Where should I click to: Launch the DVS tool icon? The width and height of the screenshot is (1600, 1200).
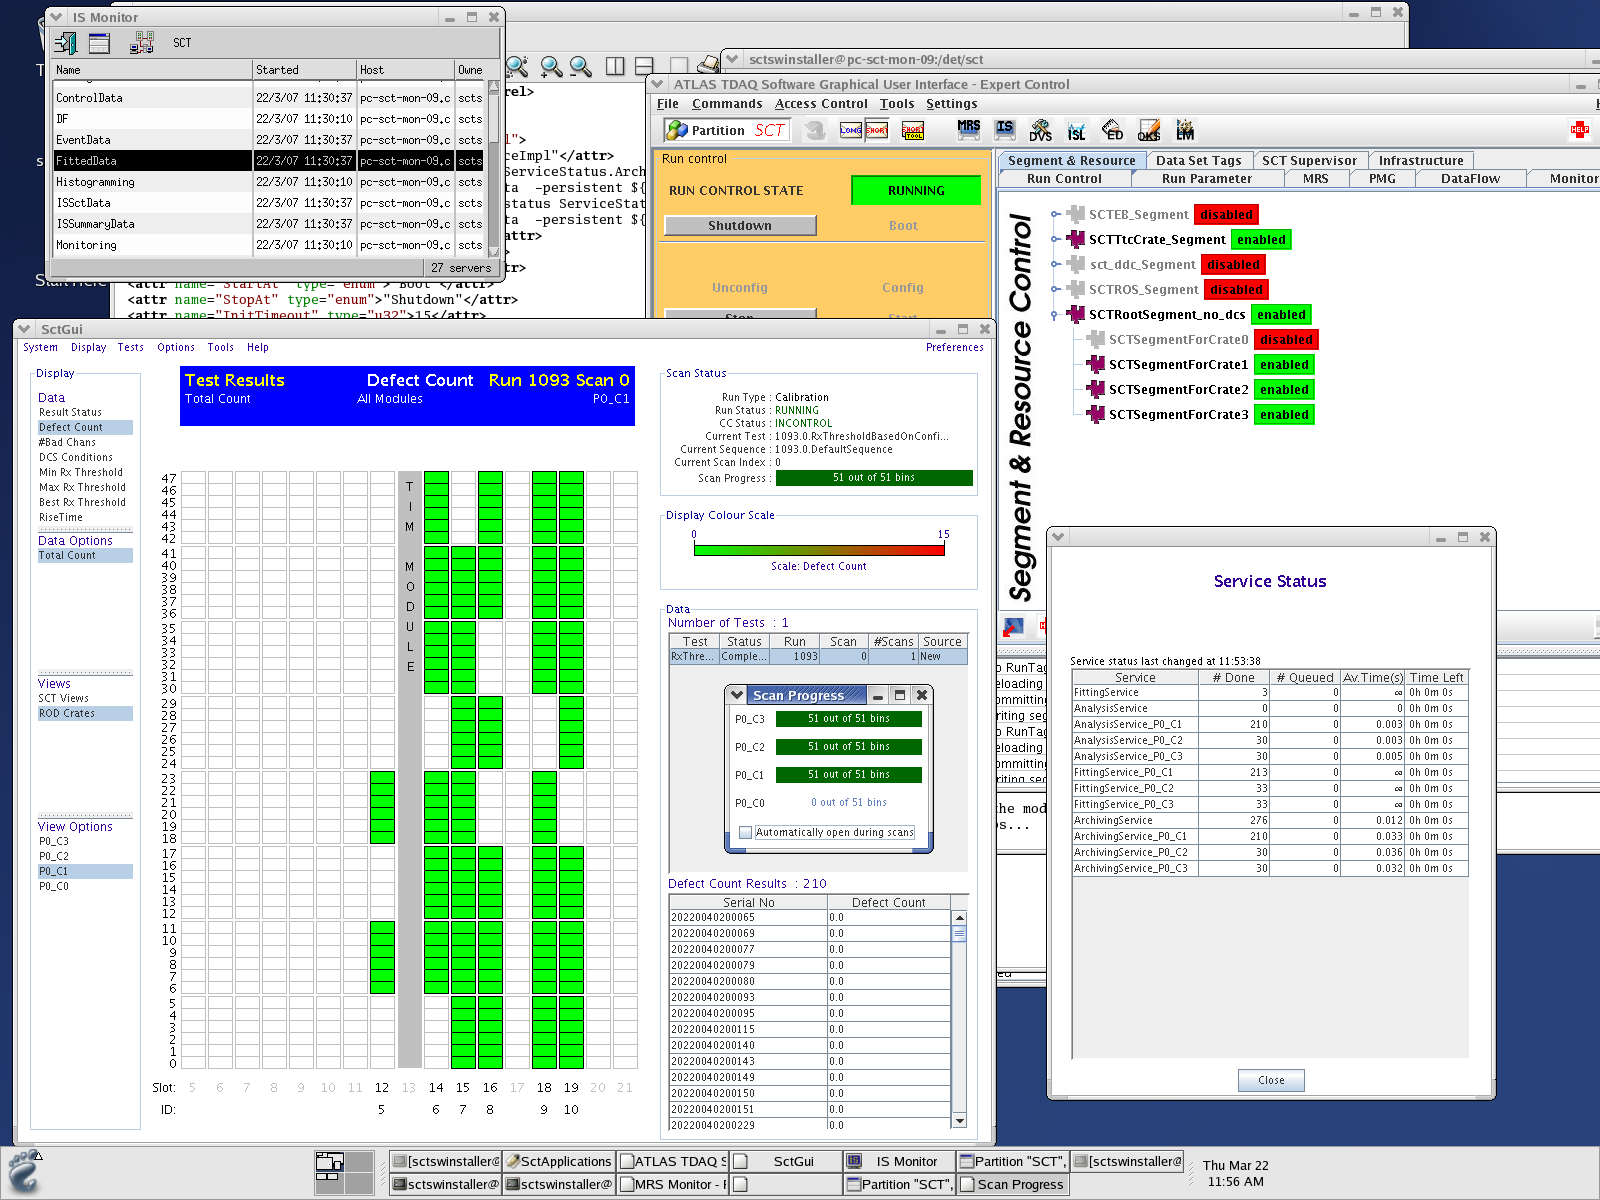click(x=1040, y=130)
